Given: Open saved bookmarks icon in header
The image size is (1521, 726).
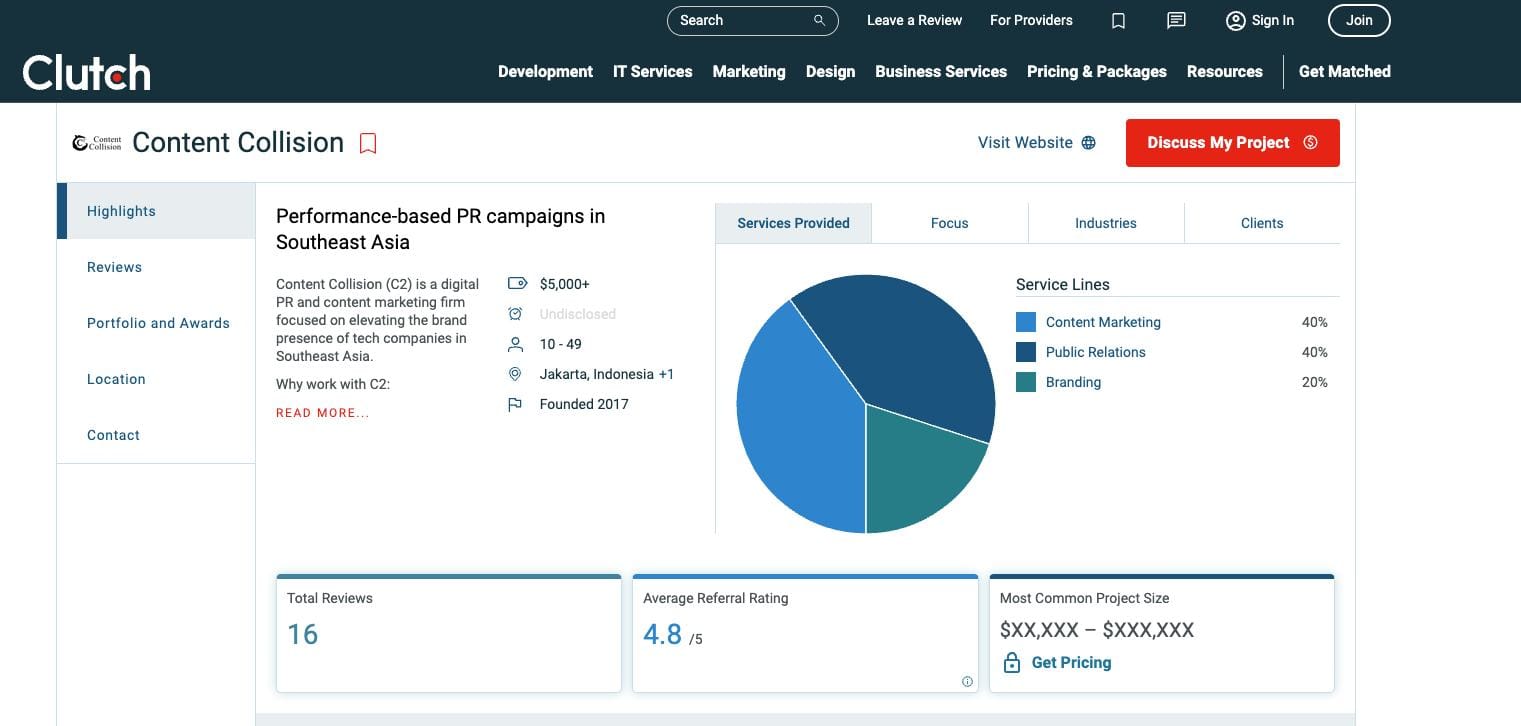Looking at the screenshot, I should [1119, 21].
